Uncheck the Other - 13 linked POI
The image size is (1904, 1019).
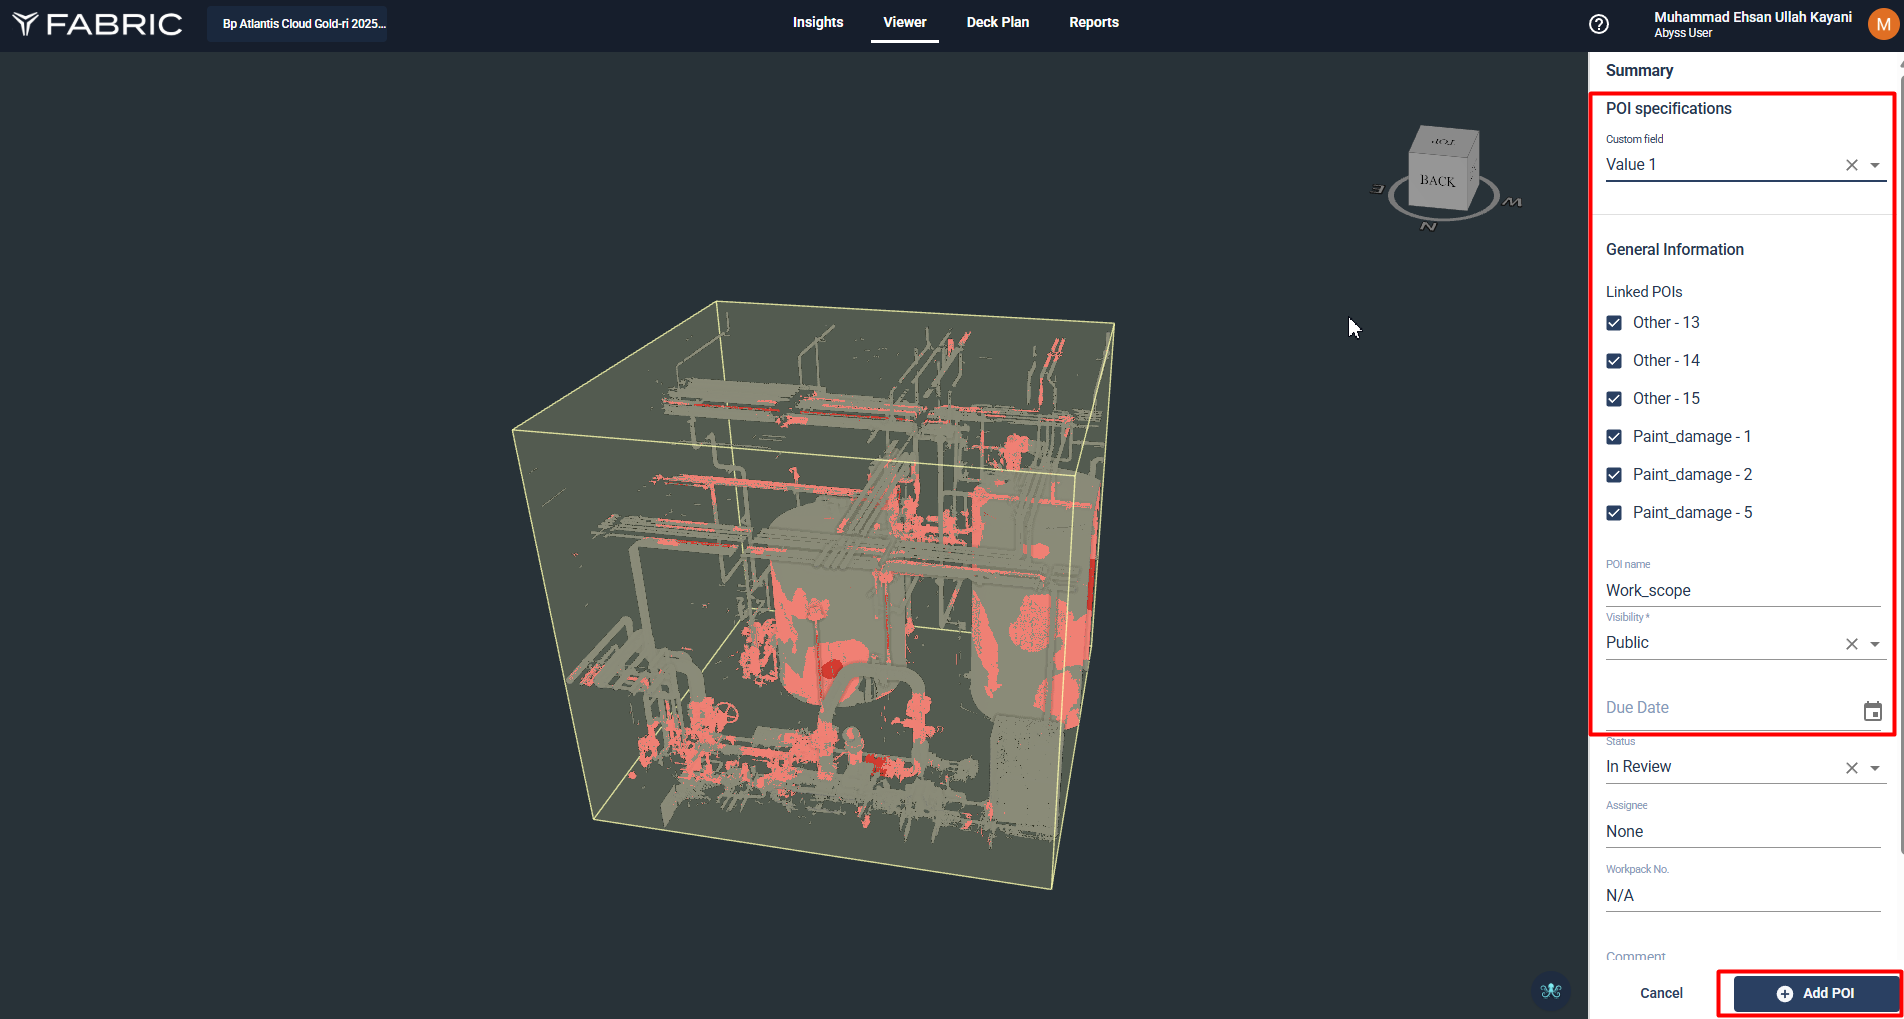[1614, 323]
